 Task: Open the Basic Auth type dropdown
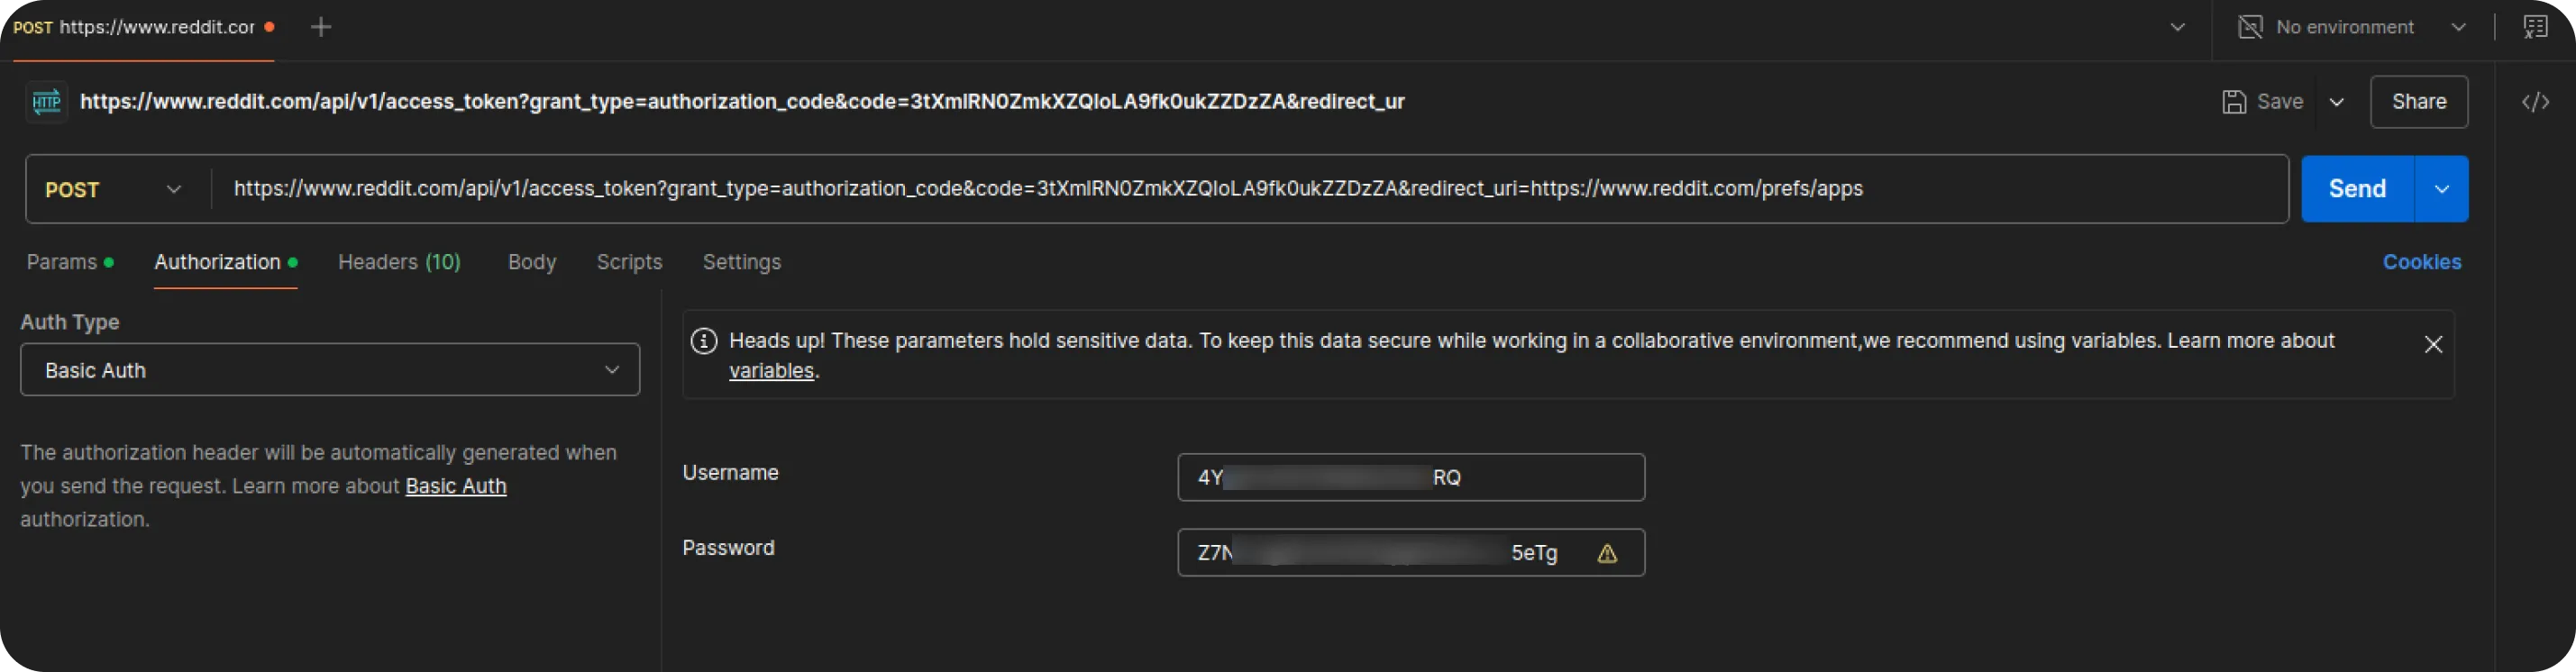[x=330, y=370]
